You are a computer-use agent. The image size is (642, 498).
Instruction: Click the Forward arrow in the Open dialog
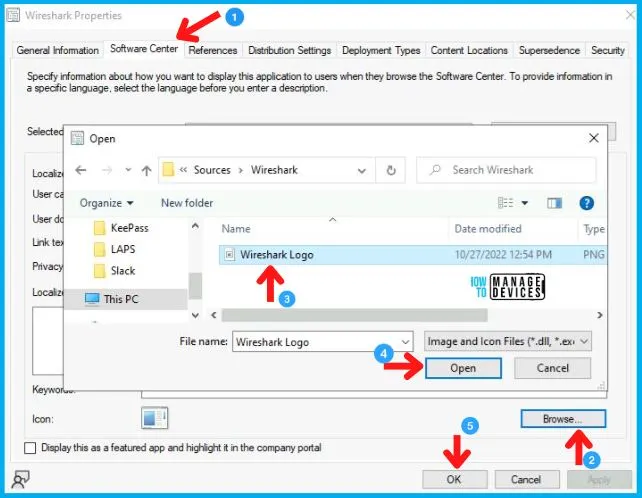tap(107, 170)
